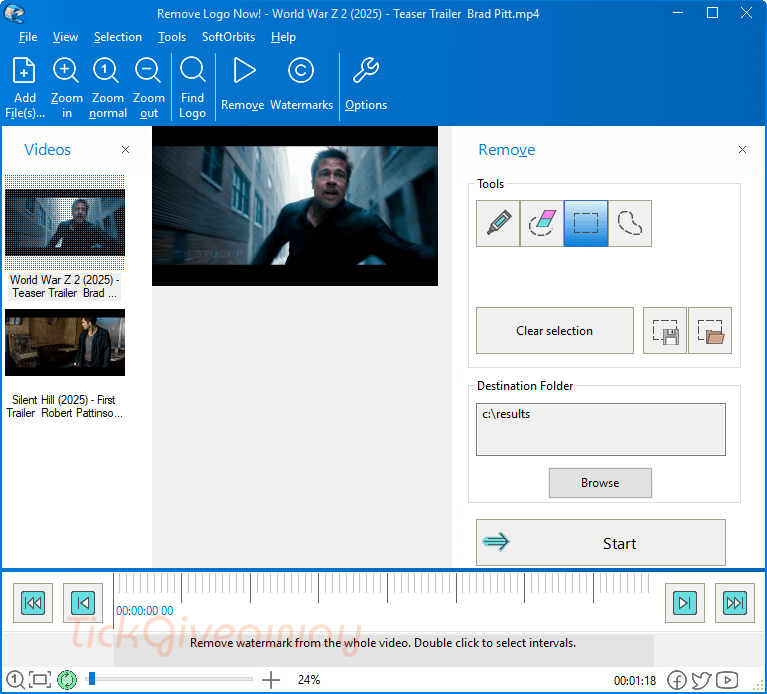Save selection to file icon

click(665, 331)
